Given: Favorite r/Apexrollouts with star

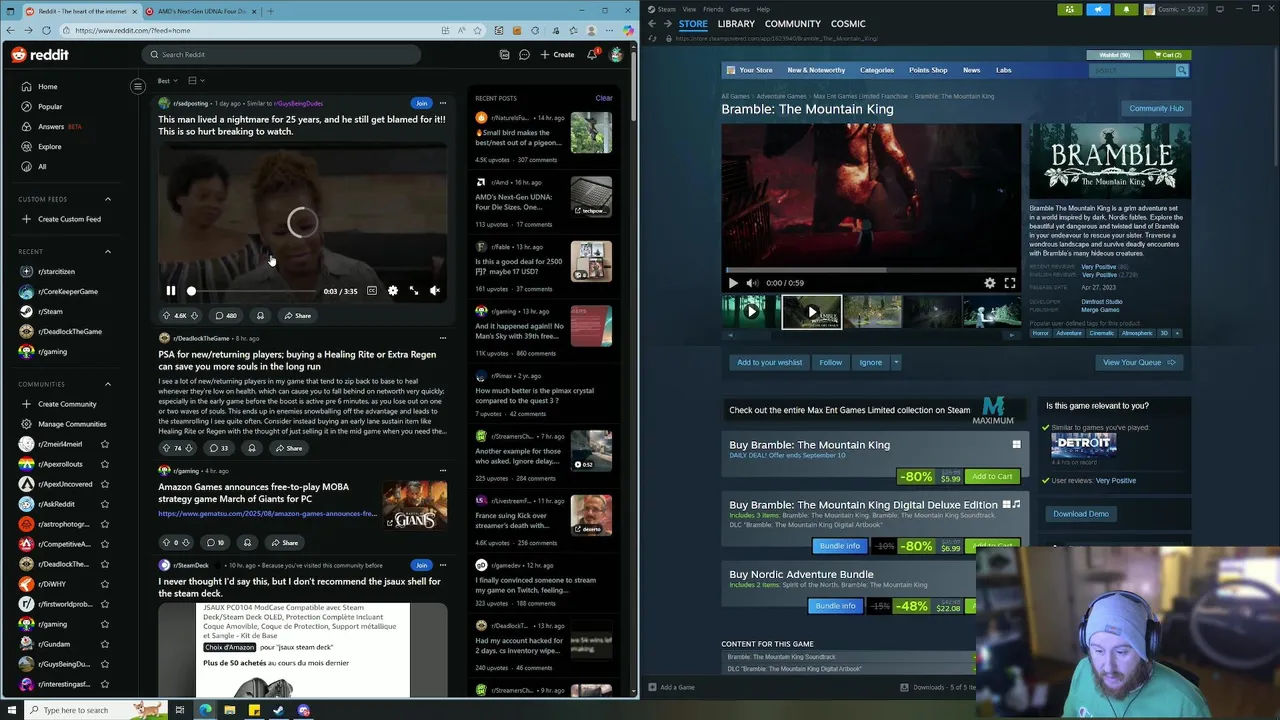Looking at the screenshot, I should tap(105, 464).
